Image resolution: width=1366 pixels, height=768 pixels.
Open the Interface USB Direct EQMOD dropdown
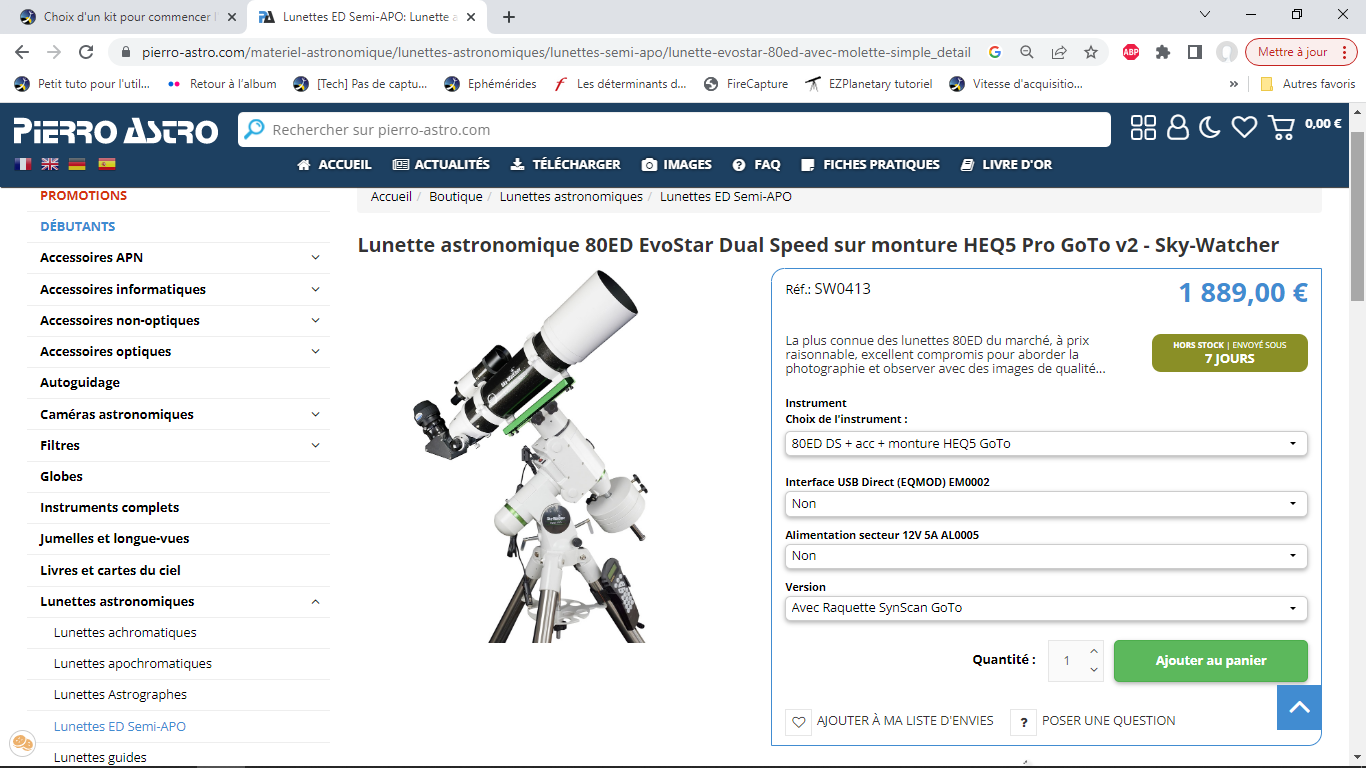pyautogui.click(x=1046, y=504)
